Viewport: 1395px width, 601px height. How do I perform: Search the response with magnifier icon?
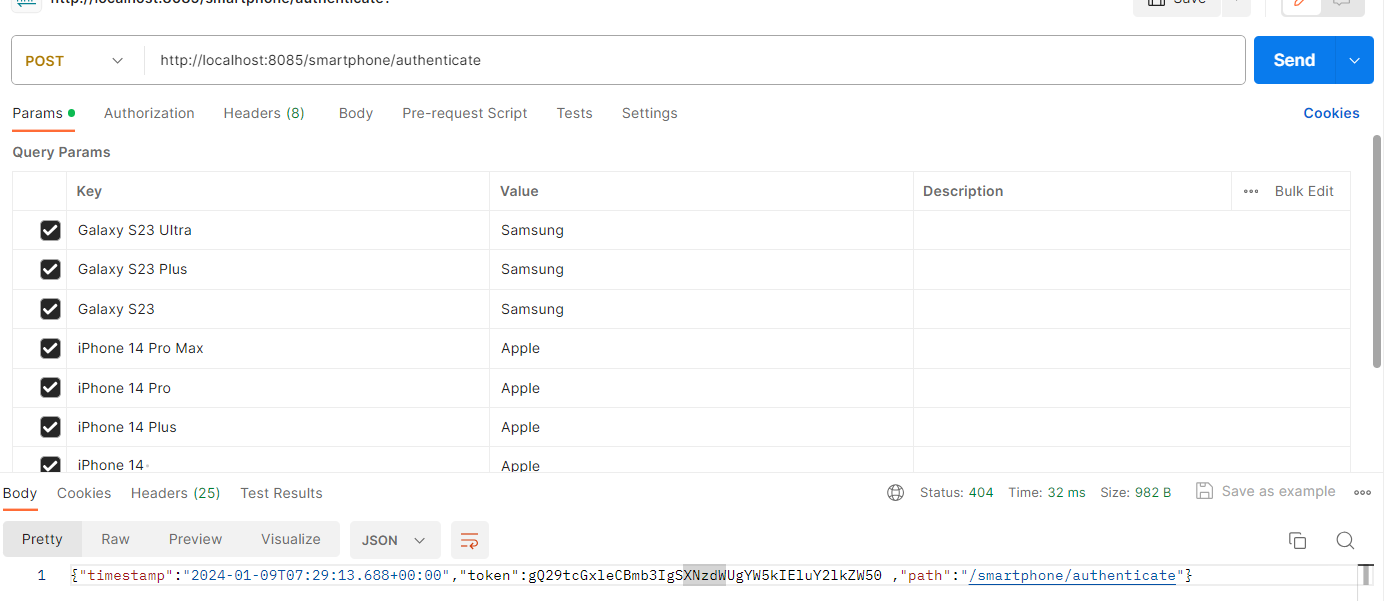click(1345, 540)
